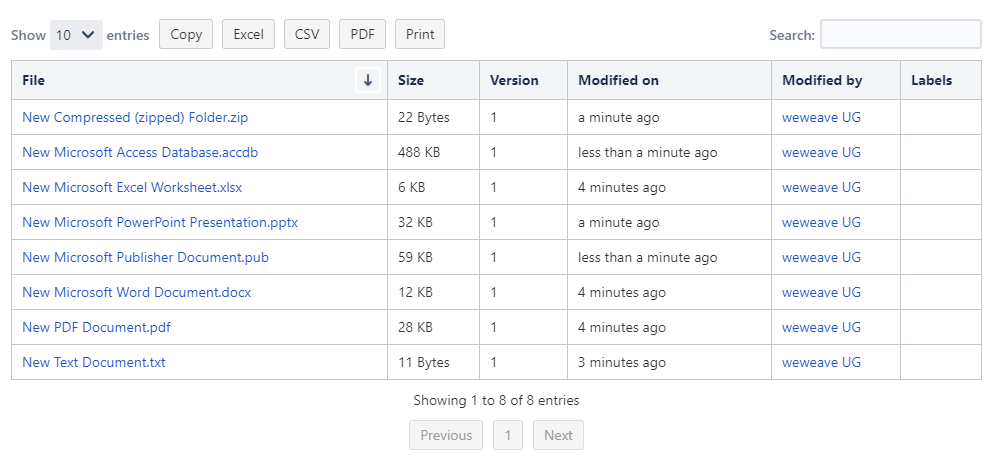The height and width of the screenshot is (457, 999).
Task: Open weweave UG profile in zip row
Action: point(821,117)
